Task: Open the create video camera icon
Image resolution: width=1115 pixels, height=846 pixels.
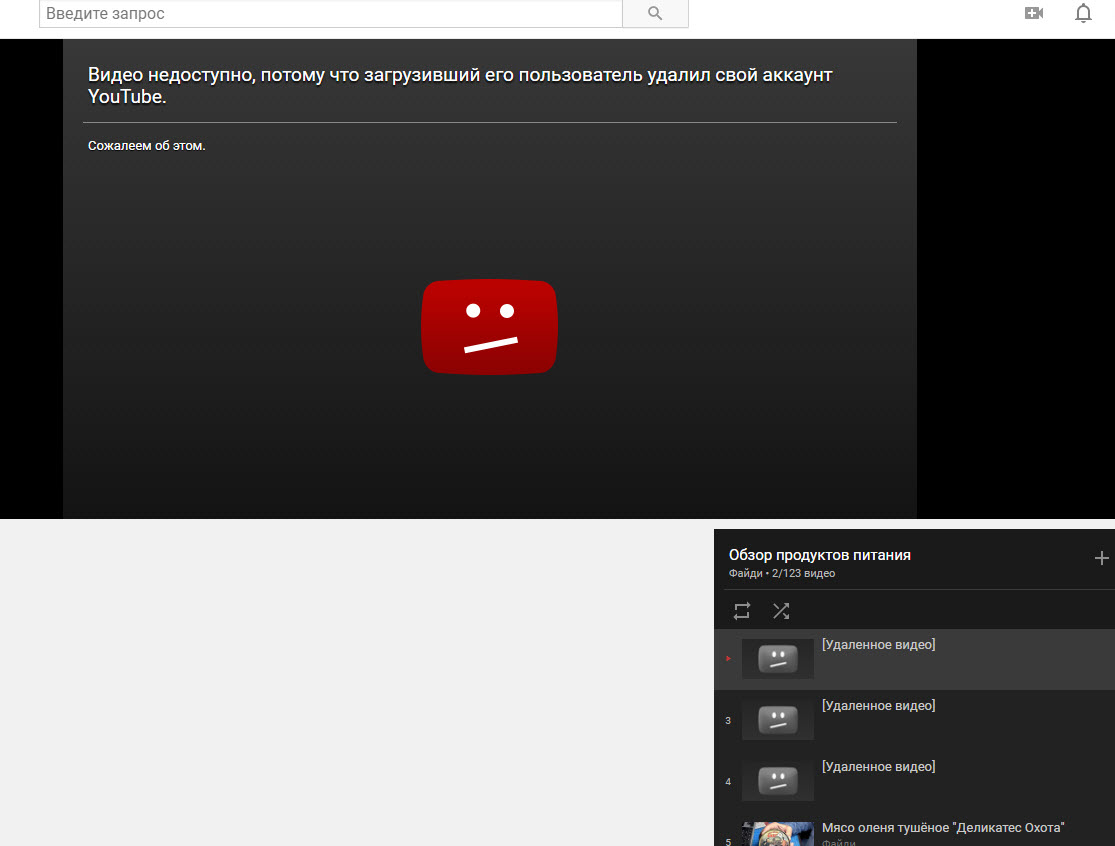Action: point(1034,14)
